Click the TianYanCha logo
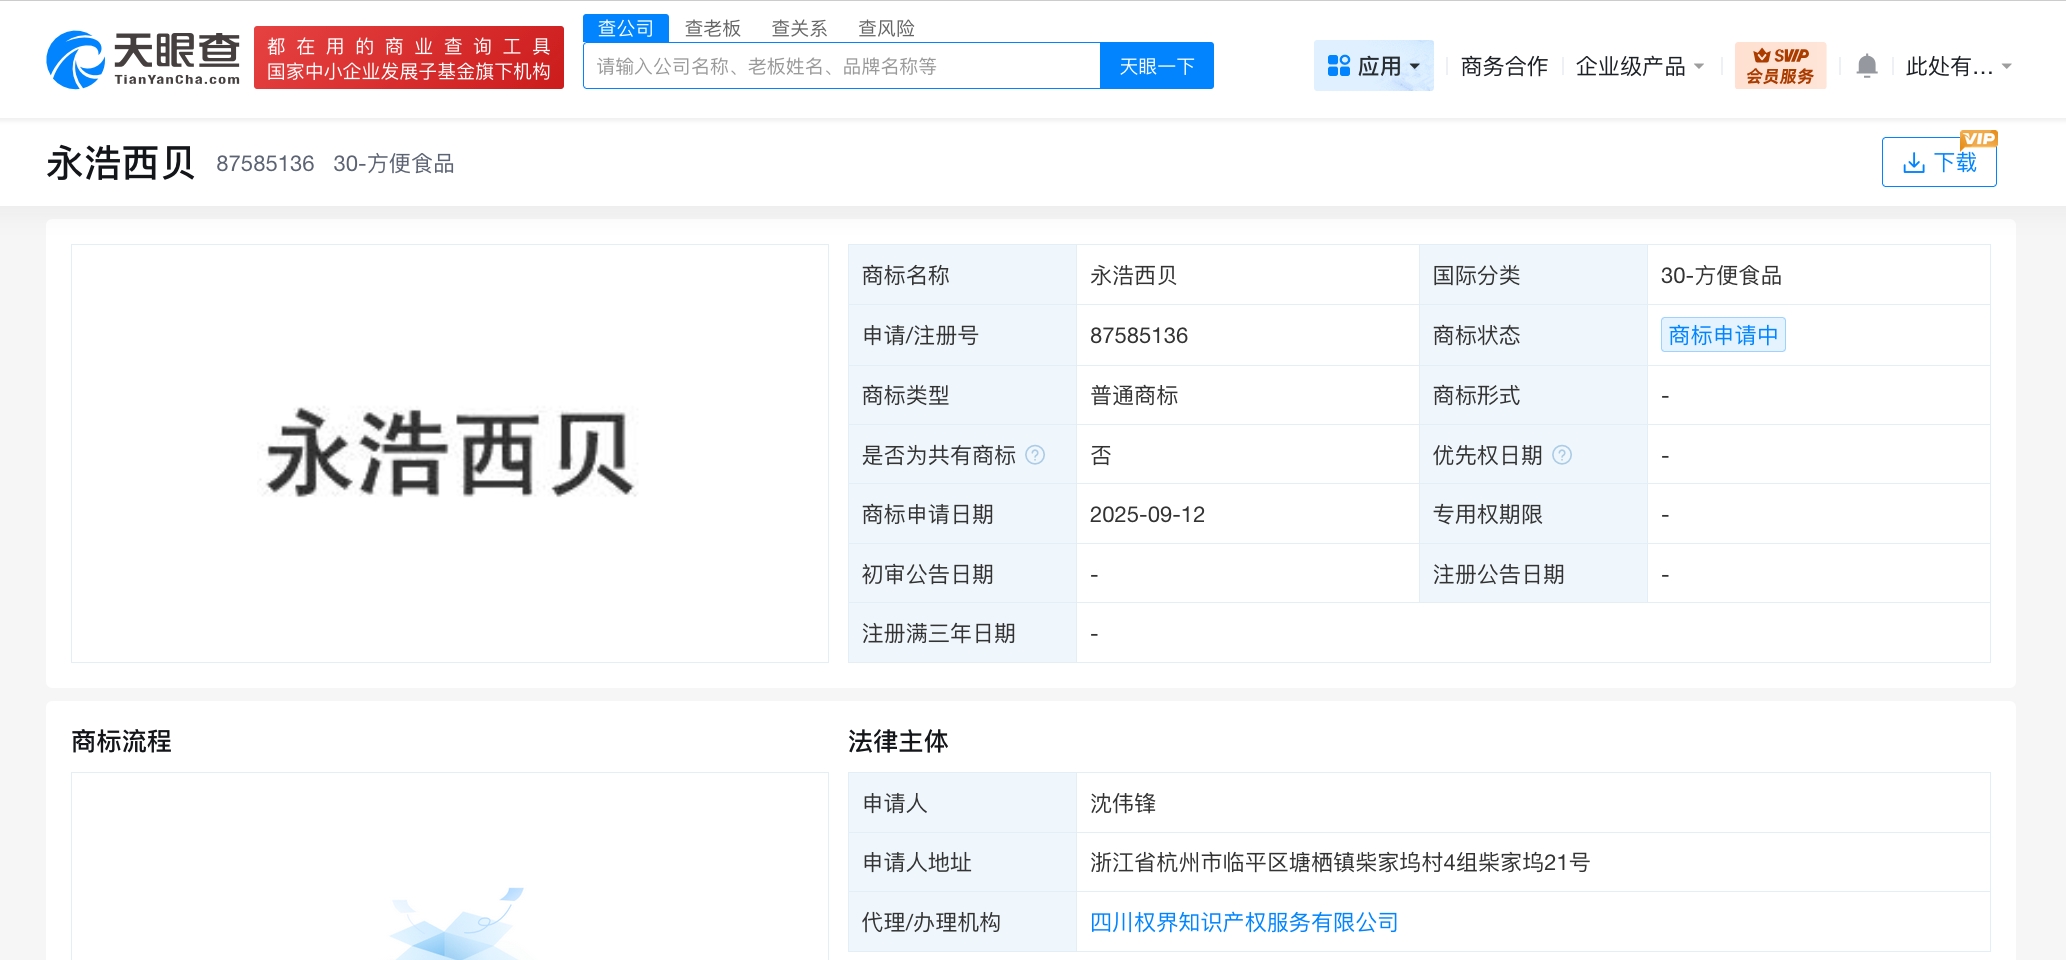The height and width of the screenshot is (960, 2066). 143,59
